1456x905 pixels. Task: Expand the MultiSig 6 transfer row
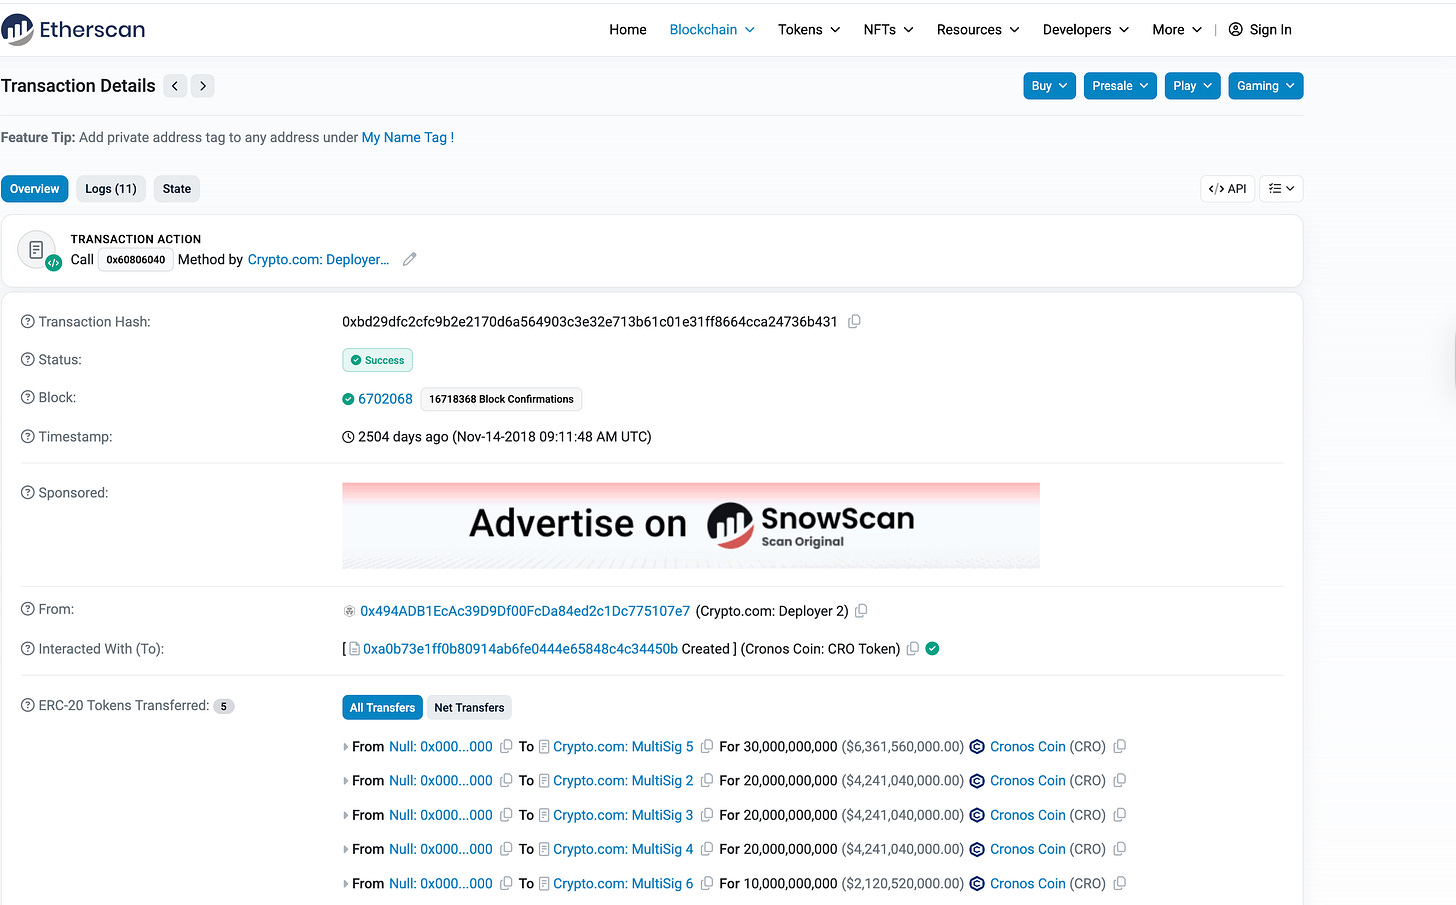(346, 884)
